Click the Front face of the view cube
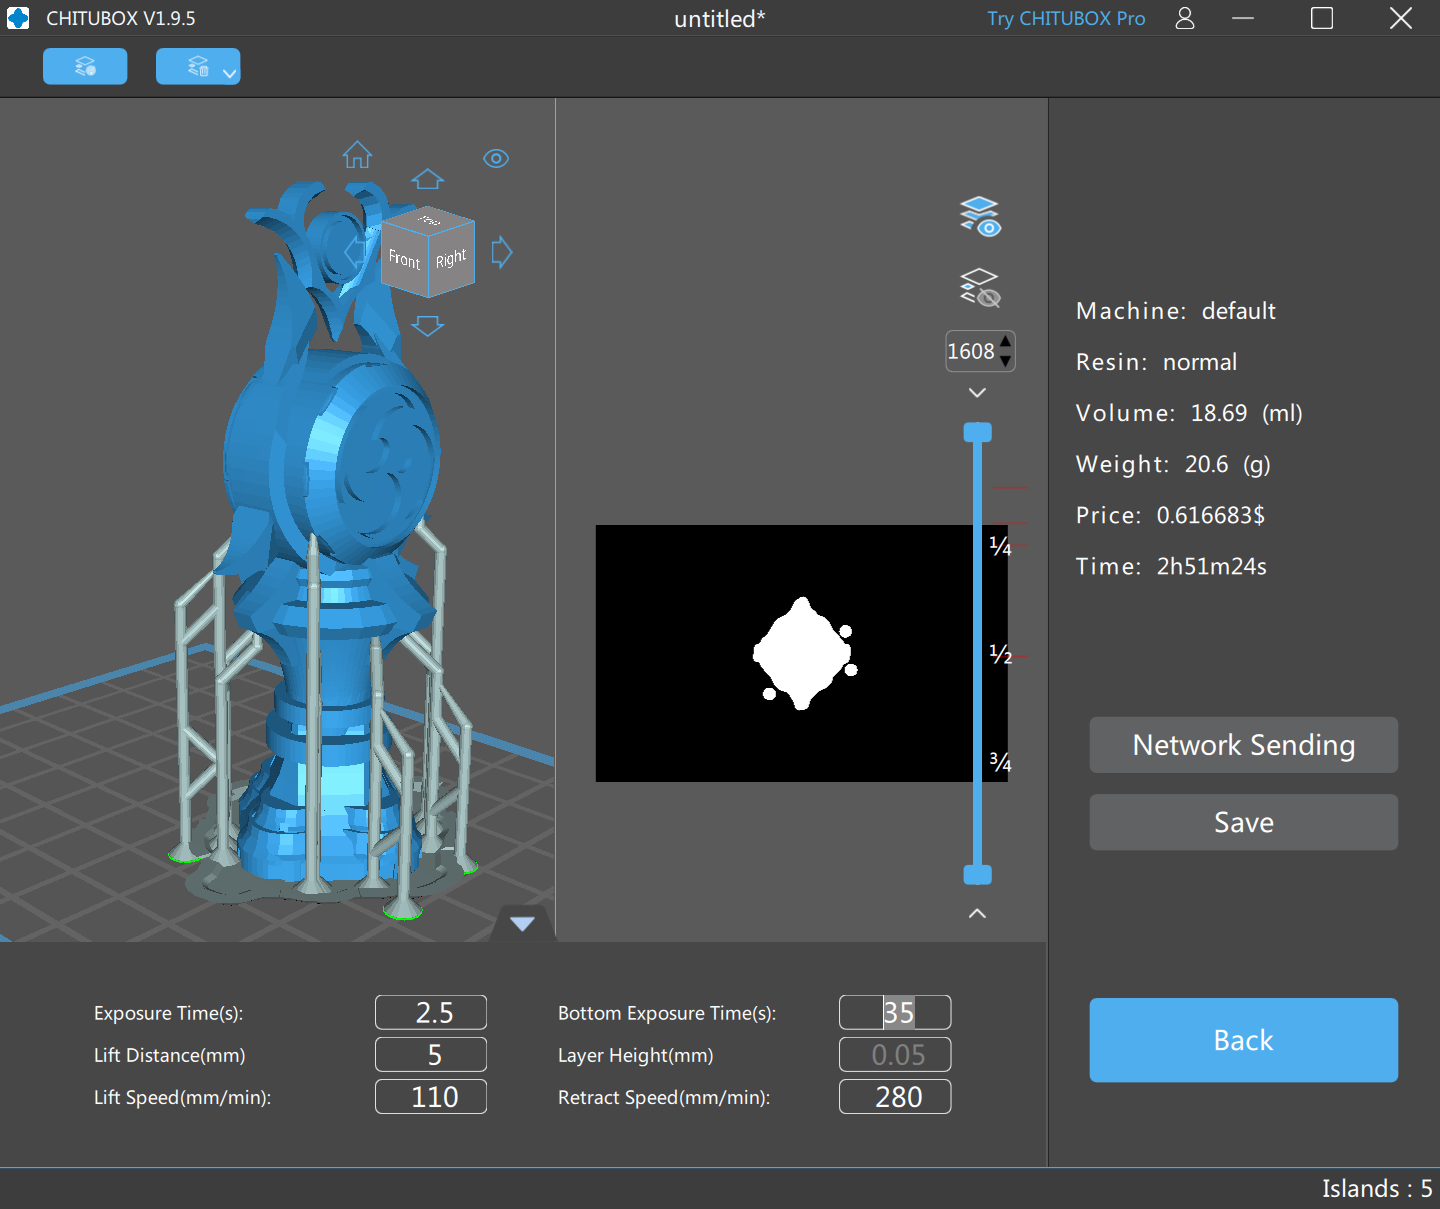 (404, 260)
